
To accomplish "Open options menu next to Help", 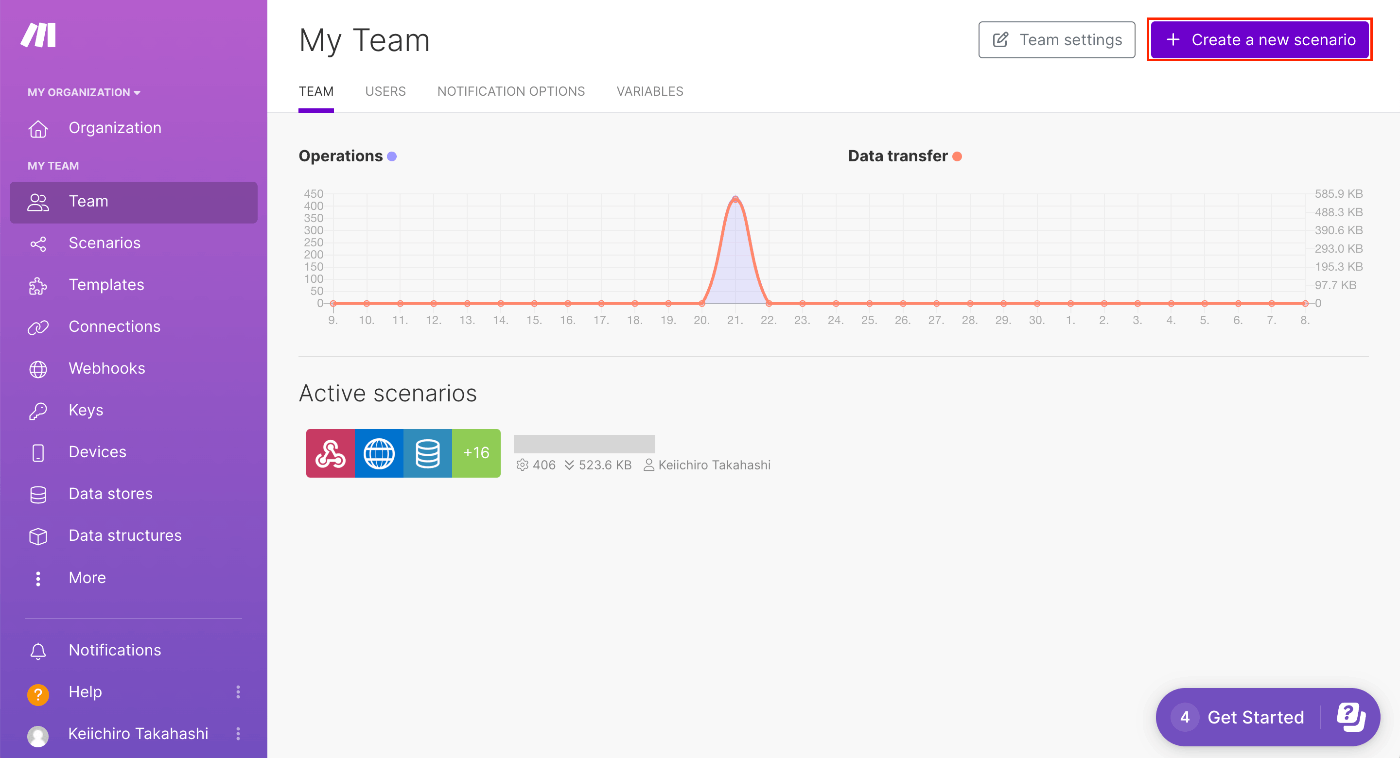I will coord(238,692).
